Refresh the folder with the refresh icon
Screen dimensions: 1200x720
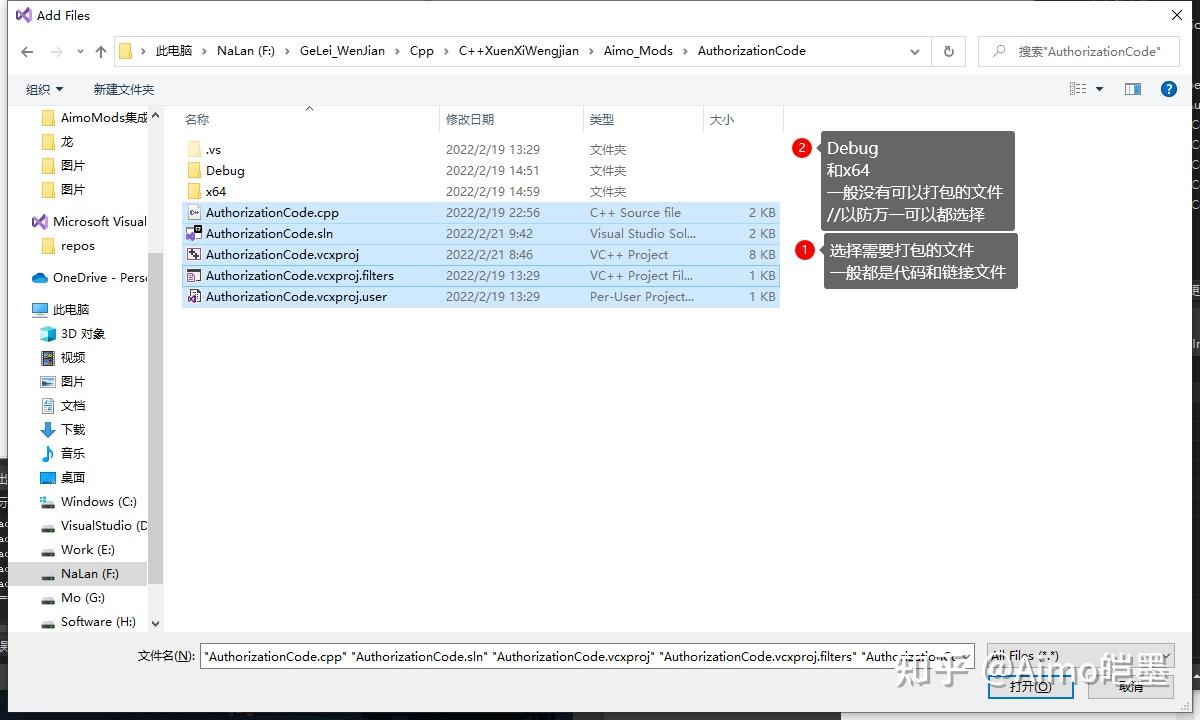[947, 50]
